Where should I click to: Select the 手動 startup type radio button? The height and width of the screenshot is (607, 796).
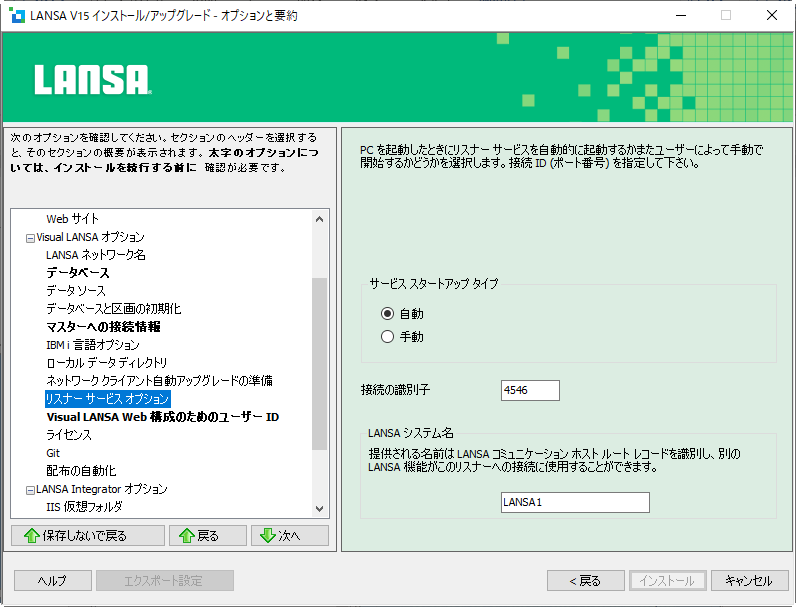387,336
